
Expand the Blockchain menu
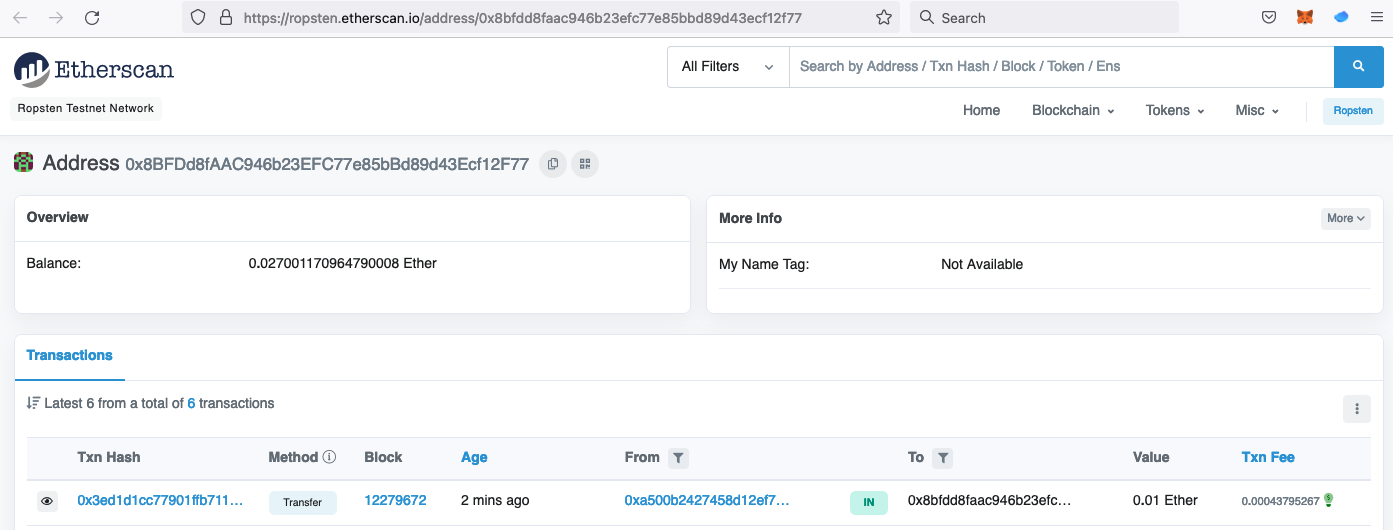[x=1073, y=110]
